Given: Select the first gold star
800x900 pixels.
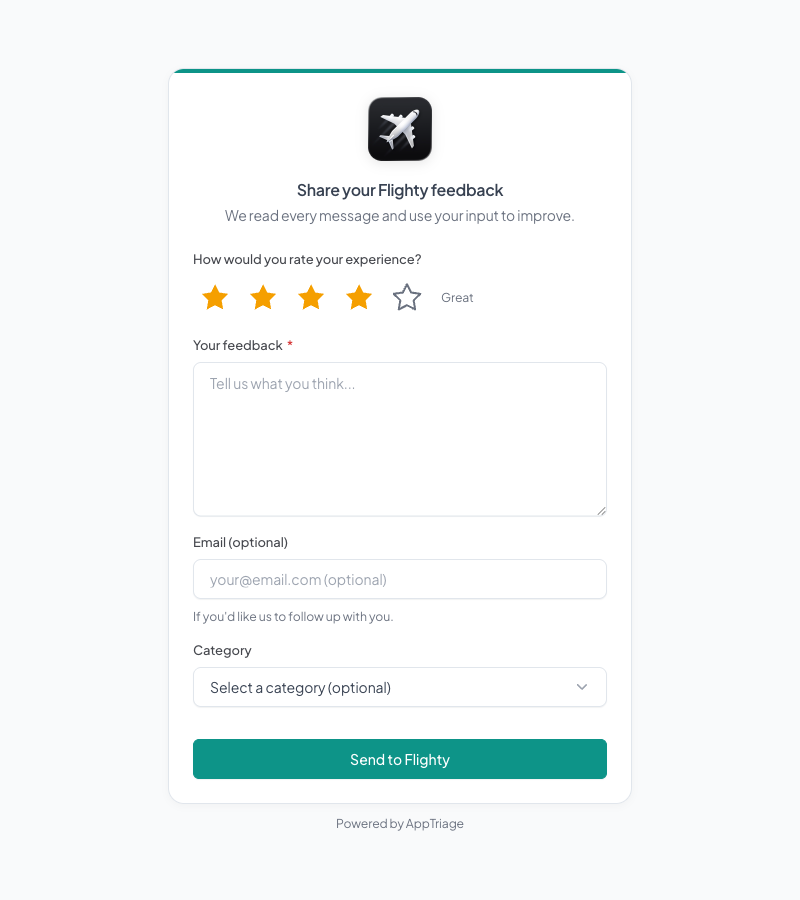Looking at the screenshot, I should [214, 297].
